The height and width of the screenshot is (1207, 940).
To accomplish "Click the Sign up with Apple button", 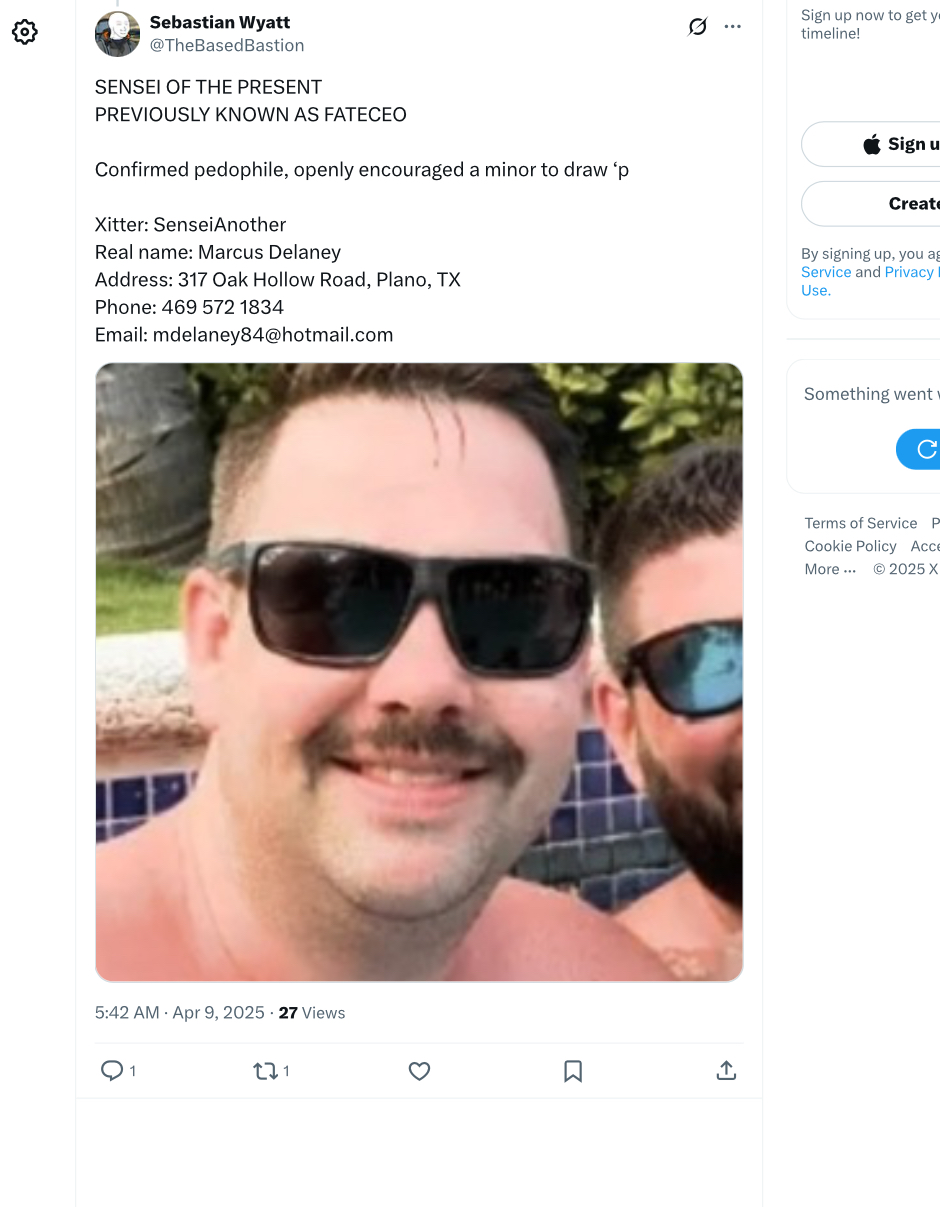I will (x=871, y=144).
